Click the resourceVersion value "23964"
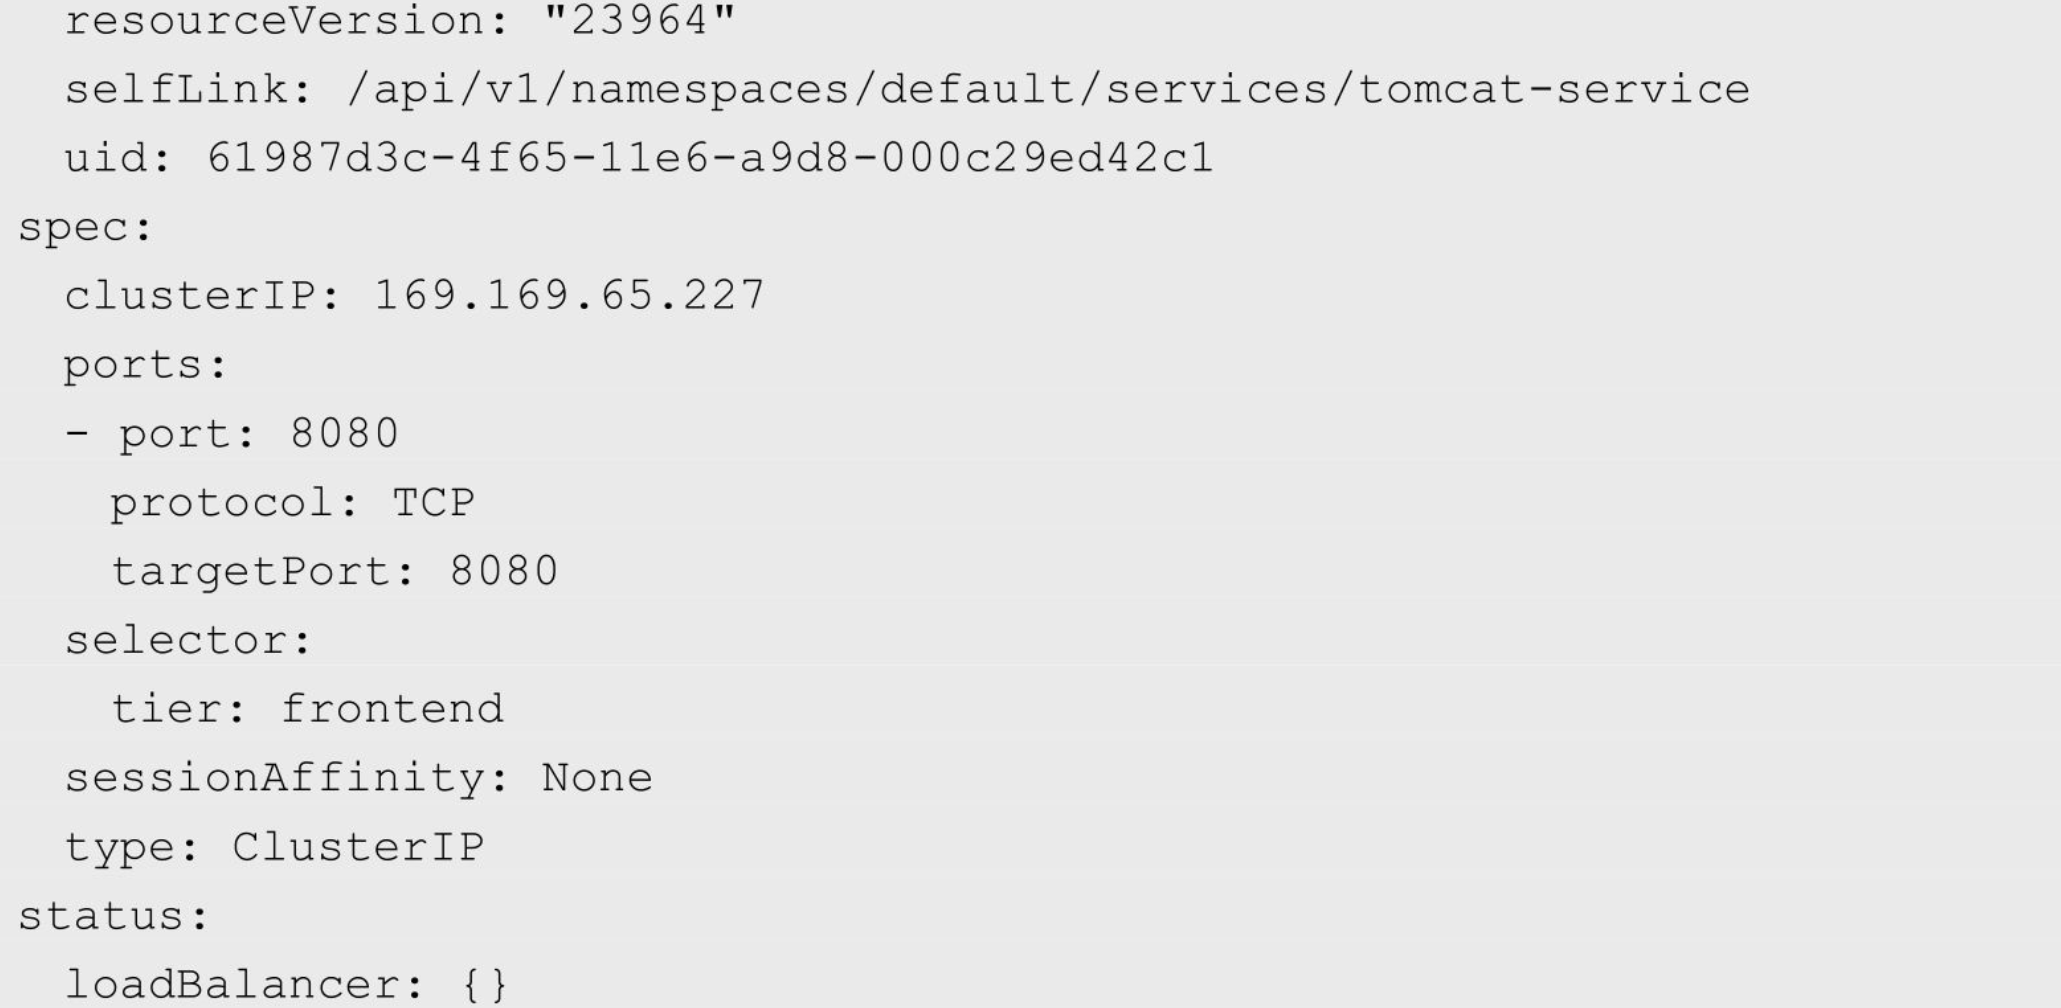This screenshot has height=1008, width=2061. click(x=639, y=19)
